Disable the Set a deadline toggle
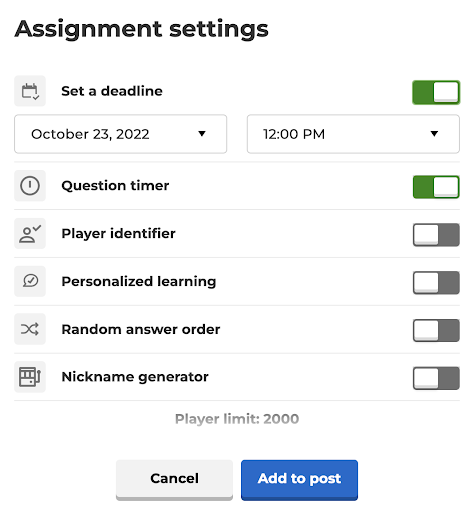This screenshot has height=512, width=474. click(436, 92)
